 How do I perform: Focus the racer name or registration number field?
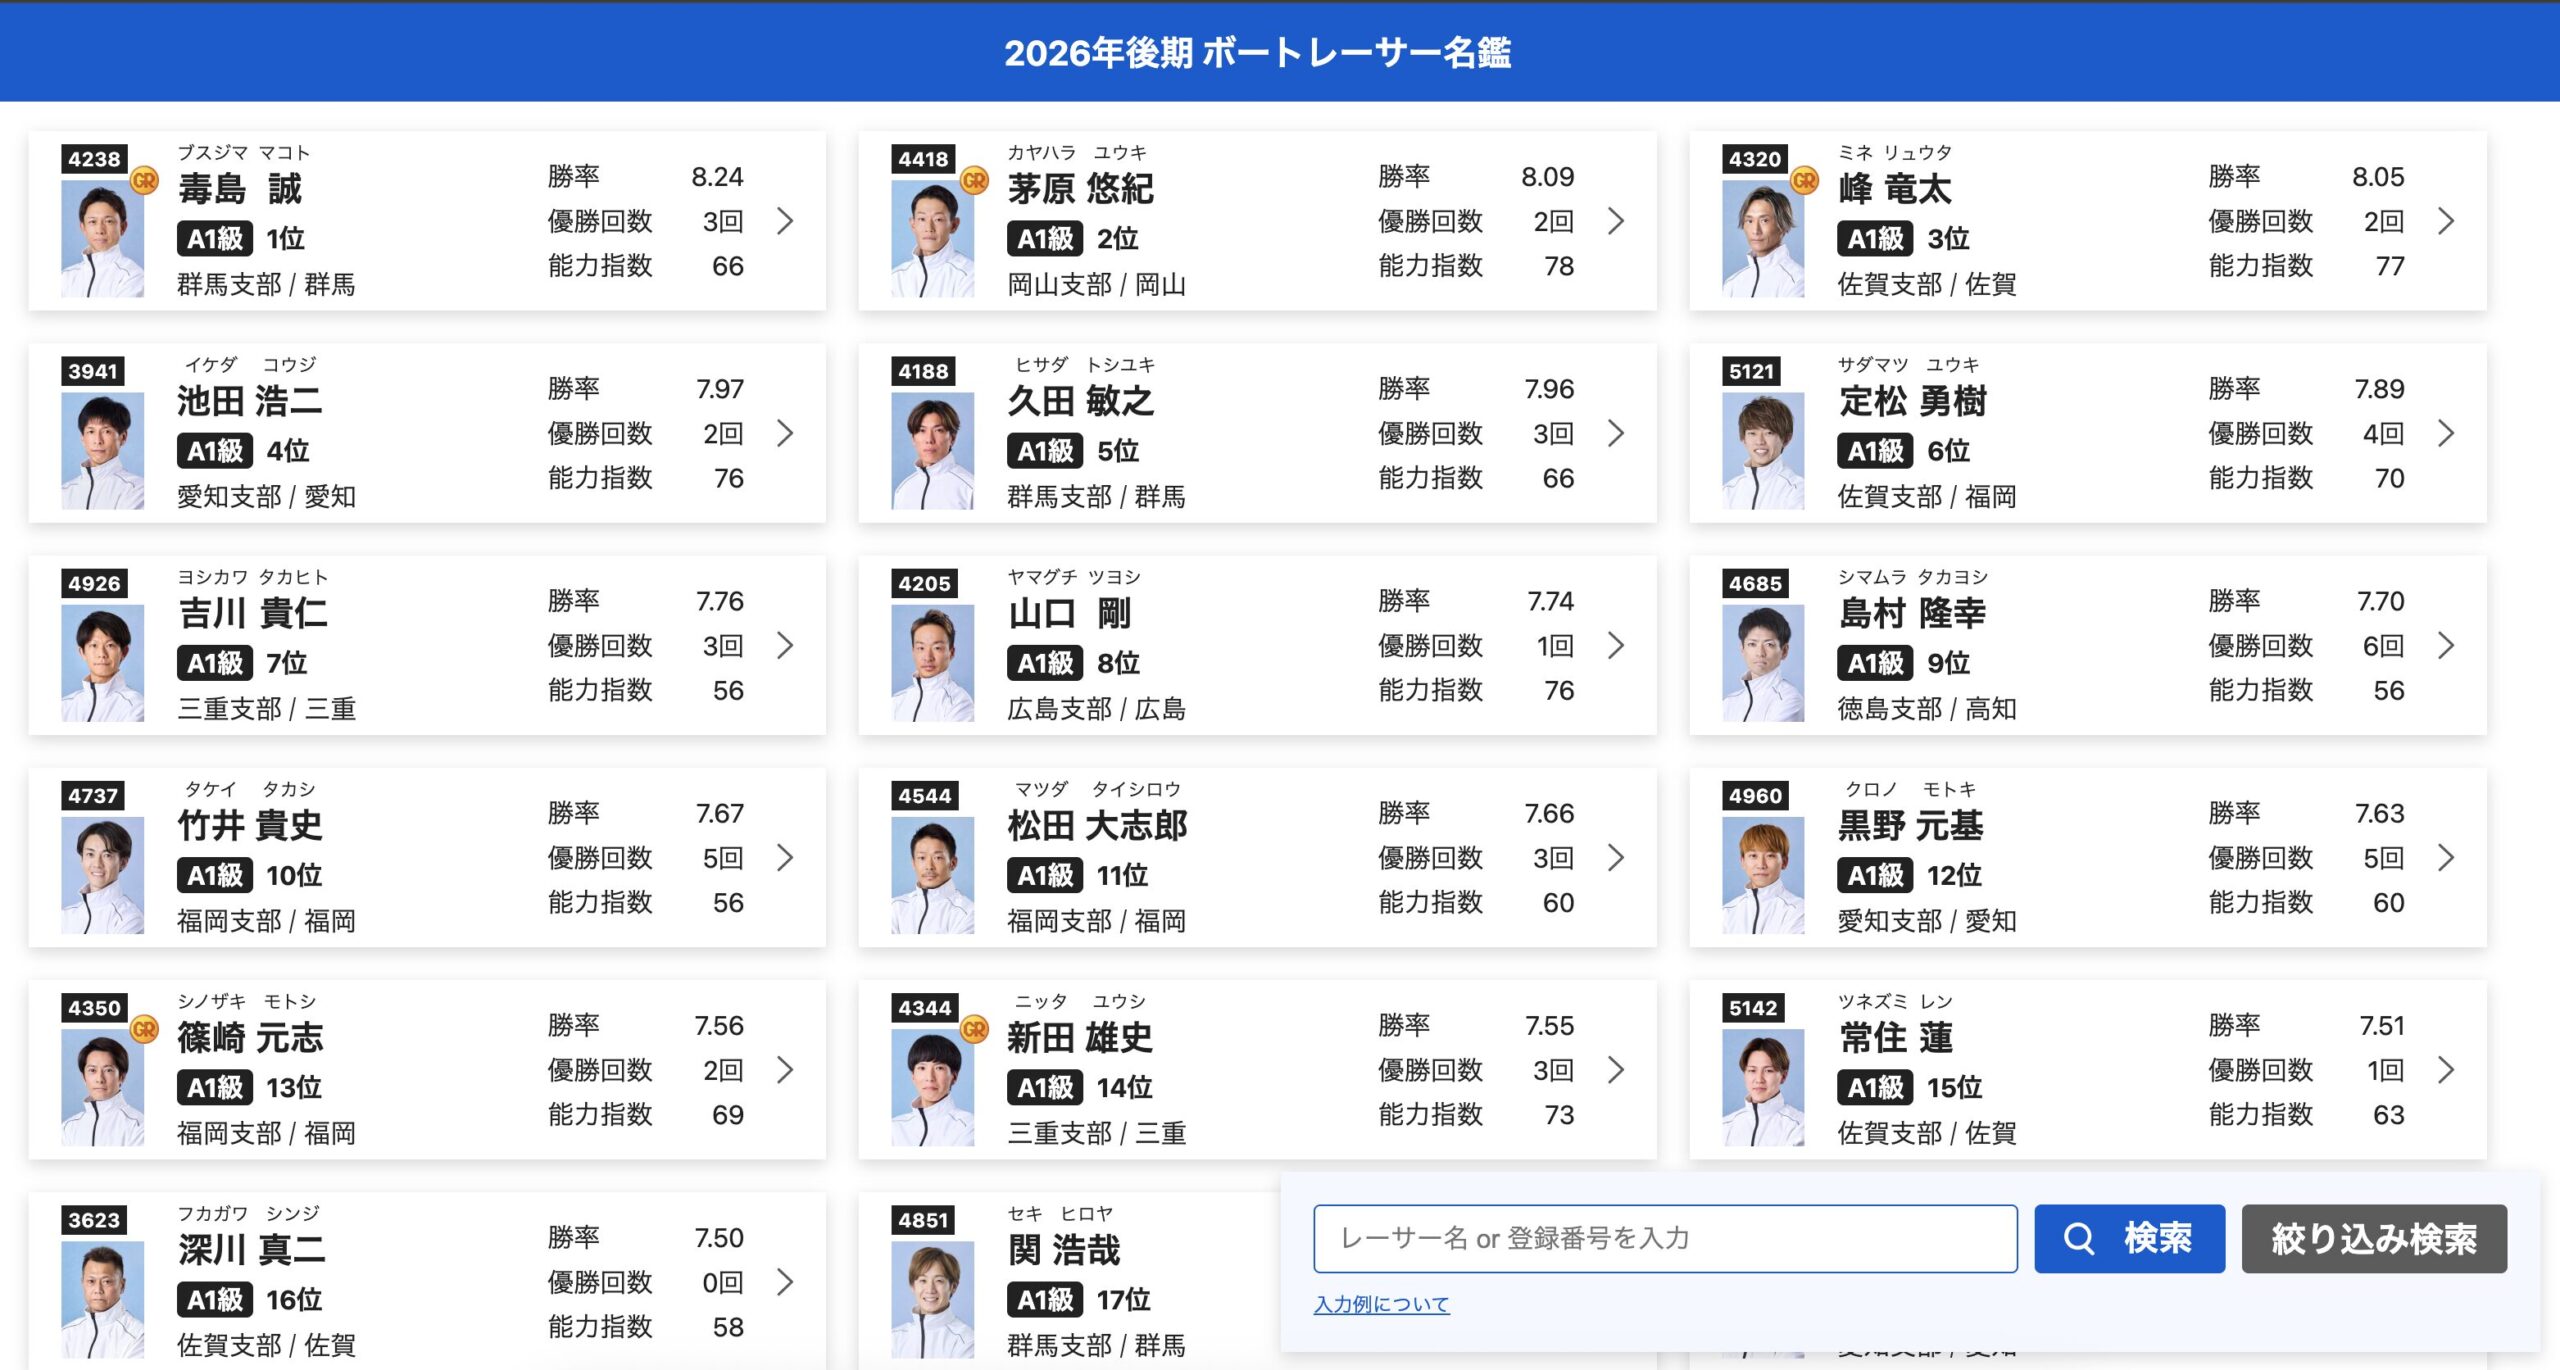click(x=1665, y=1238)
